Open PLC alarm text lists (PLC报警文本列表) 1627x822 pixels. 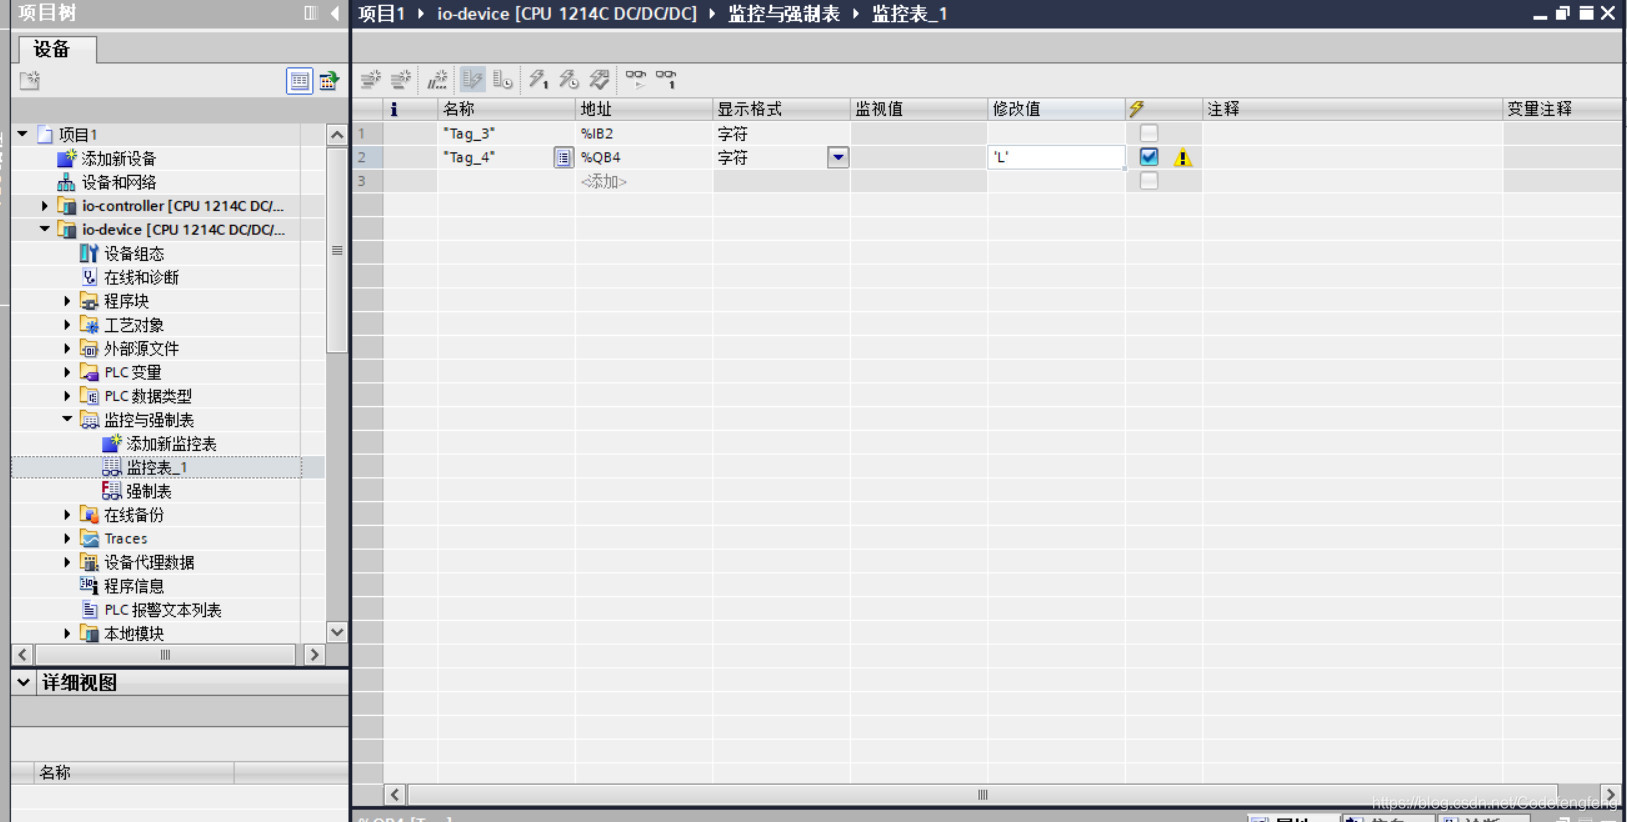click(x=151, y=610)
